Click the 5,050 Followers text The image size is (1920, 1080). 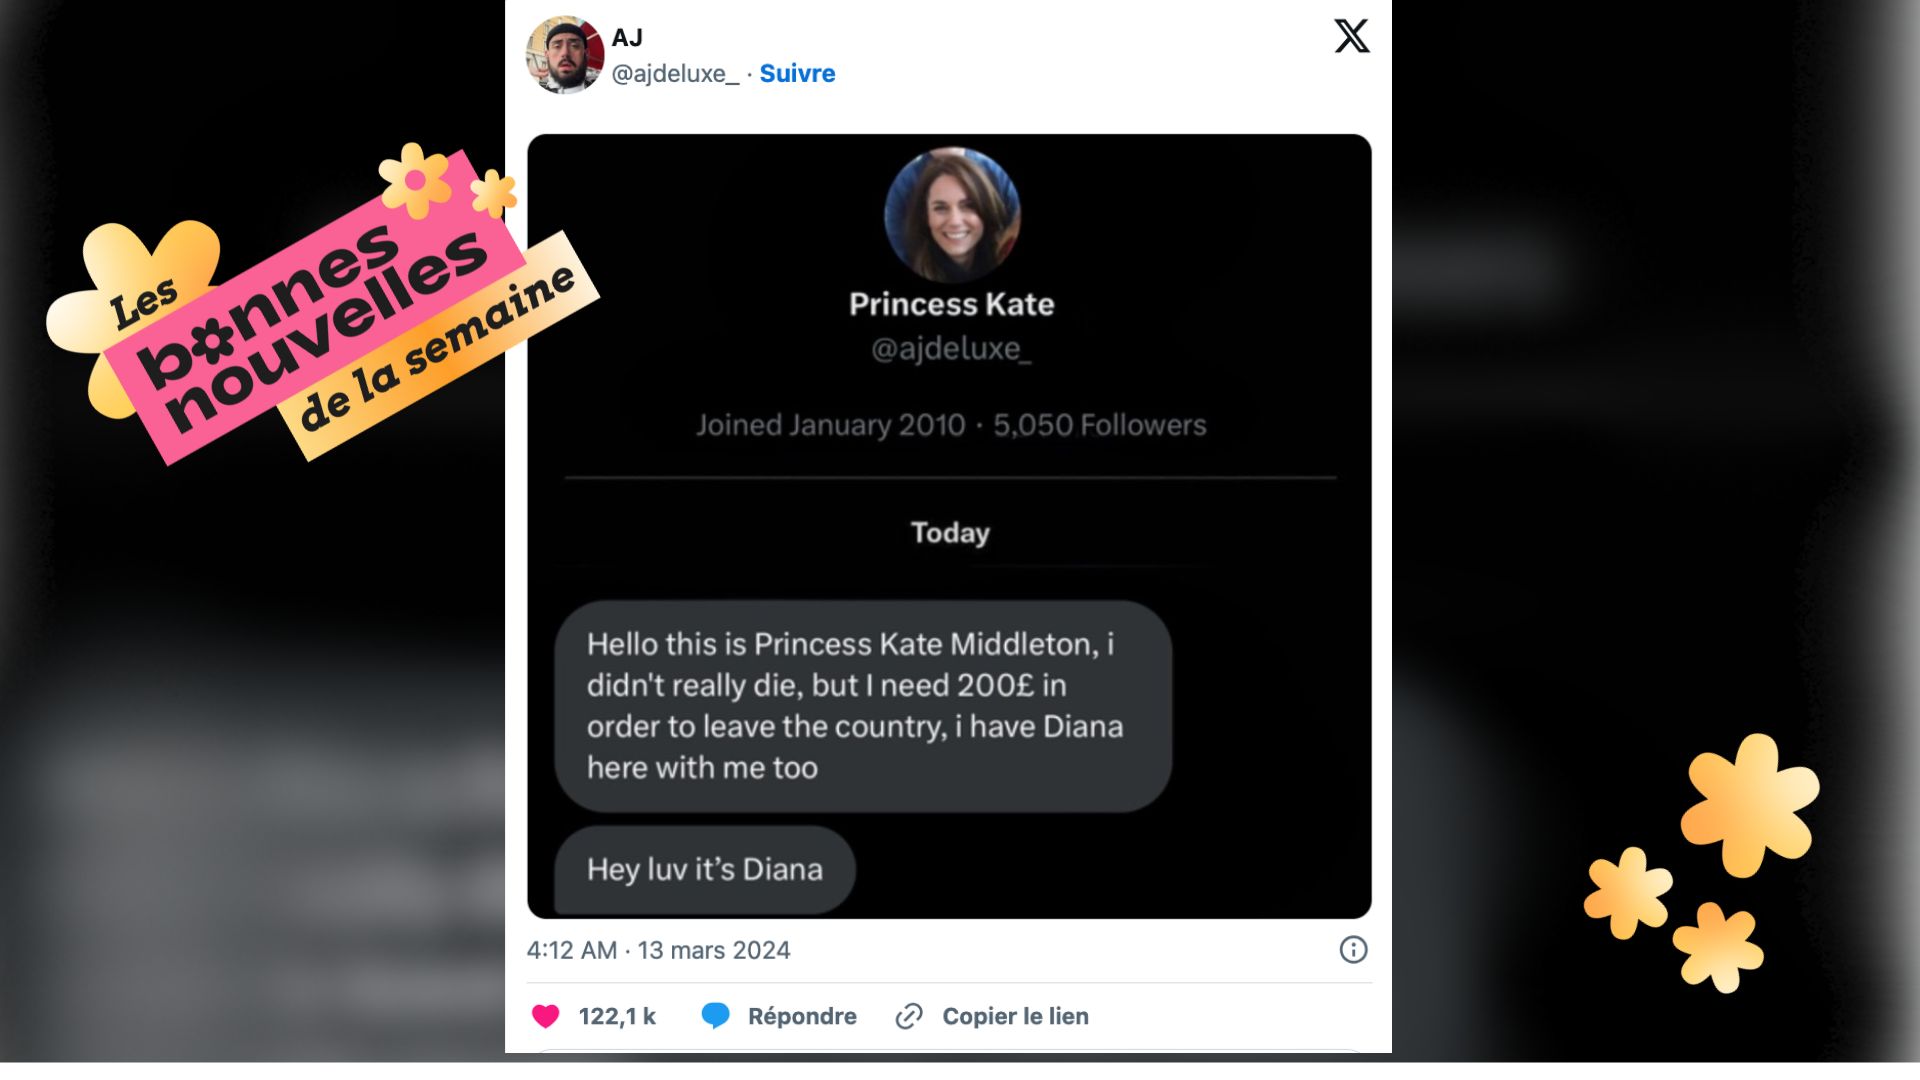(x=1100, y=425)
